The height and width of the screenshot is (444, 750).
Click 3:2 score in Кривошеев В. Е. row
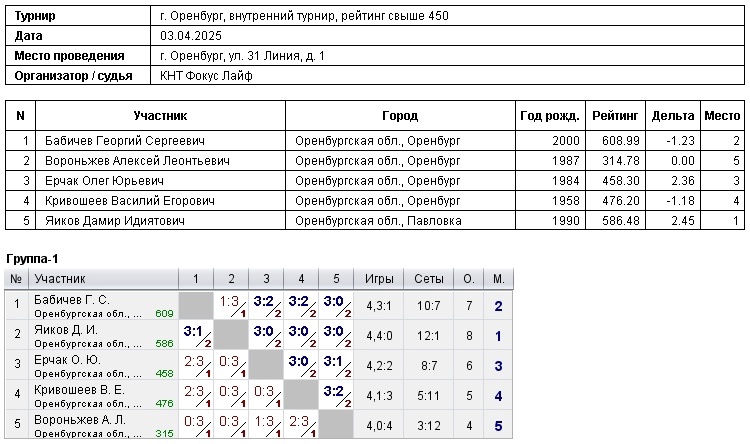pyautogui.click(x=337, y=392)
